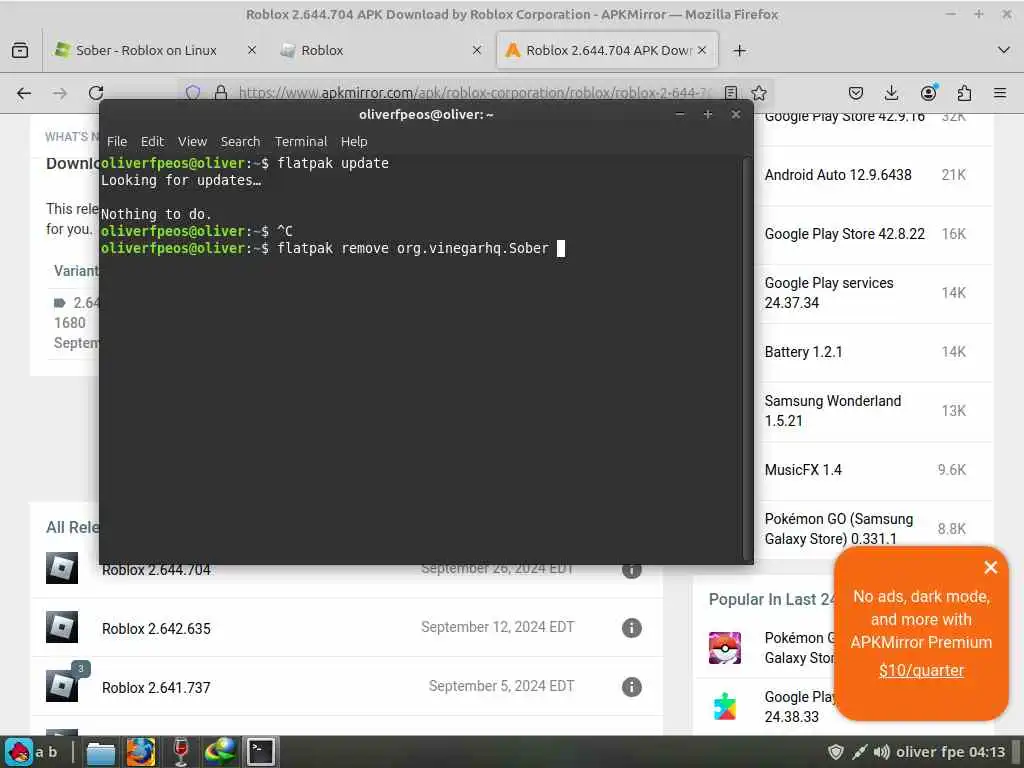Click the terminal window vertical scrollbar
The image size is (1024, 768).
747,358
